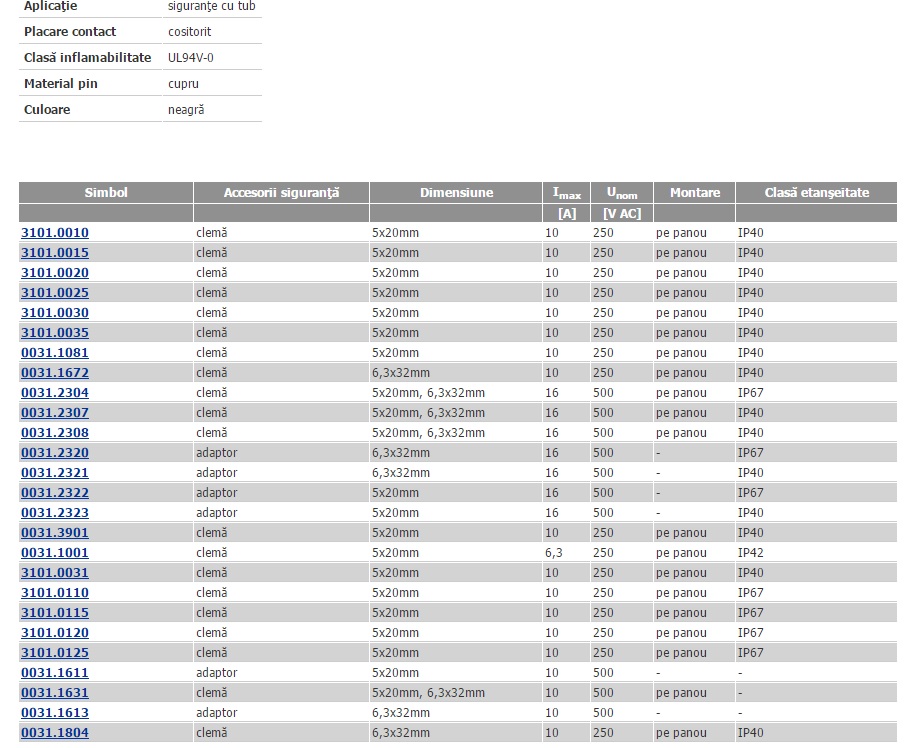Click the Imax column header

point(567,193)
